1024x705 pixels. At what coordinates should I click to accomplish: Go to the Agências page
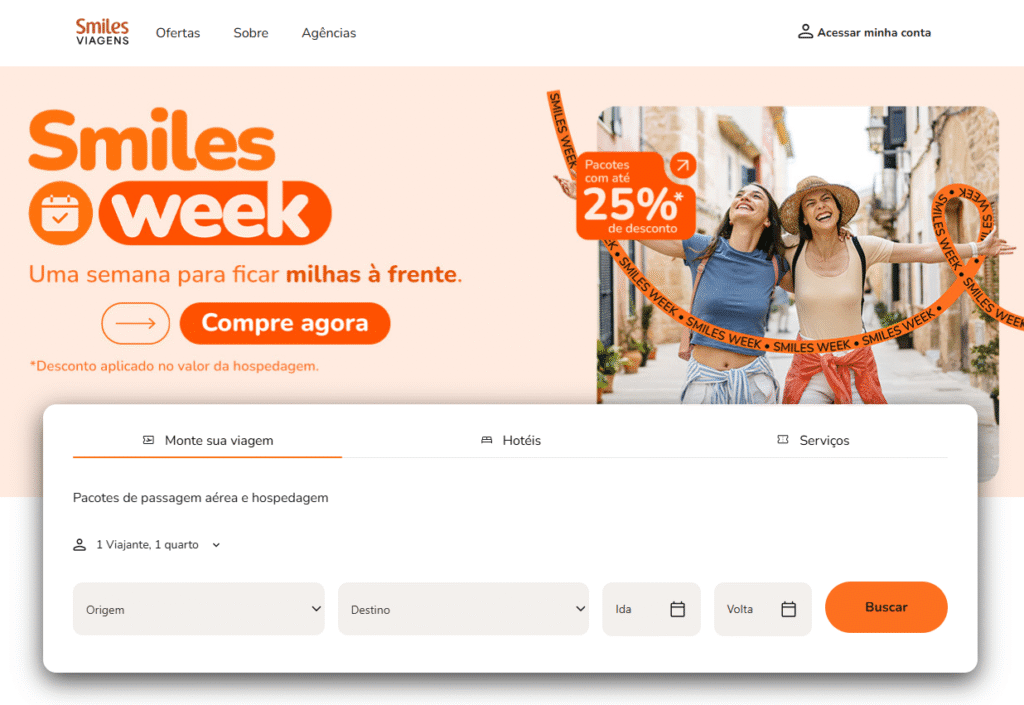coord(328,33)
